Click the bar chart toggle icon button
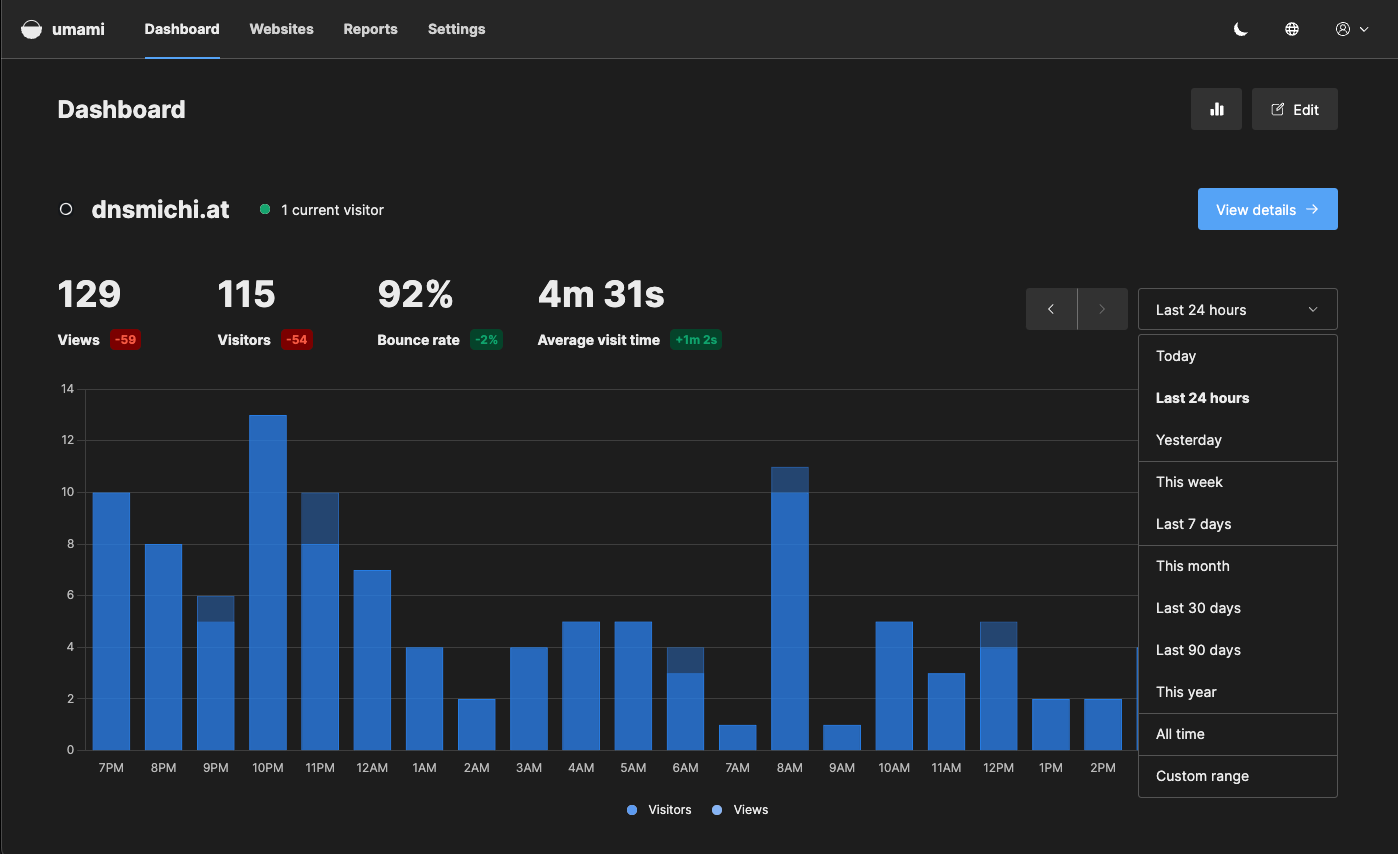Screen dimensions: 1398x854 (x=1216, y=110)
